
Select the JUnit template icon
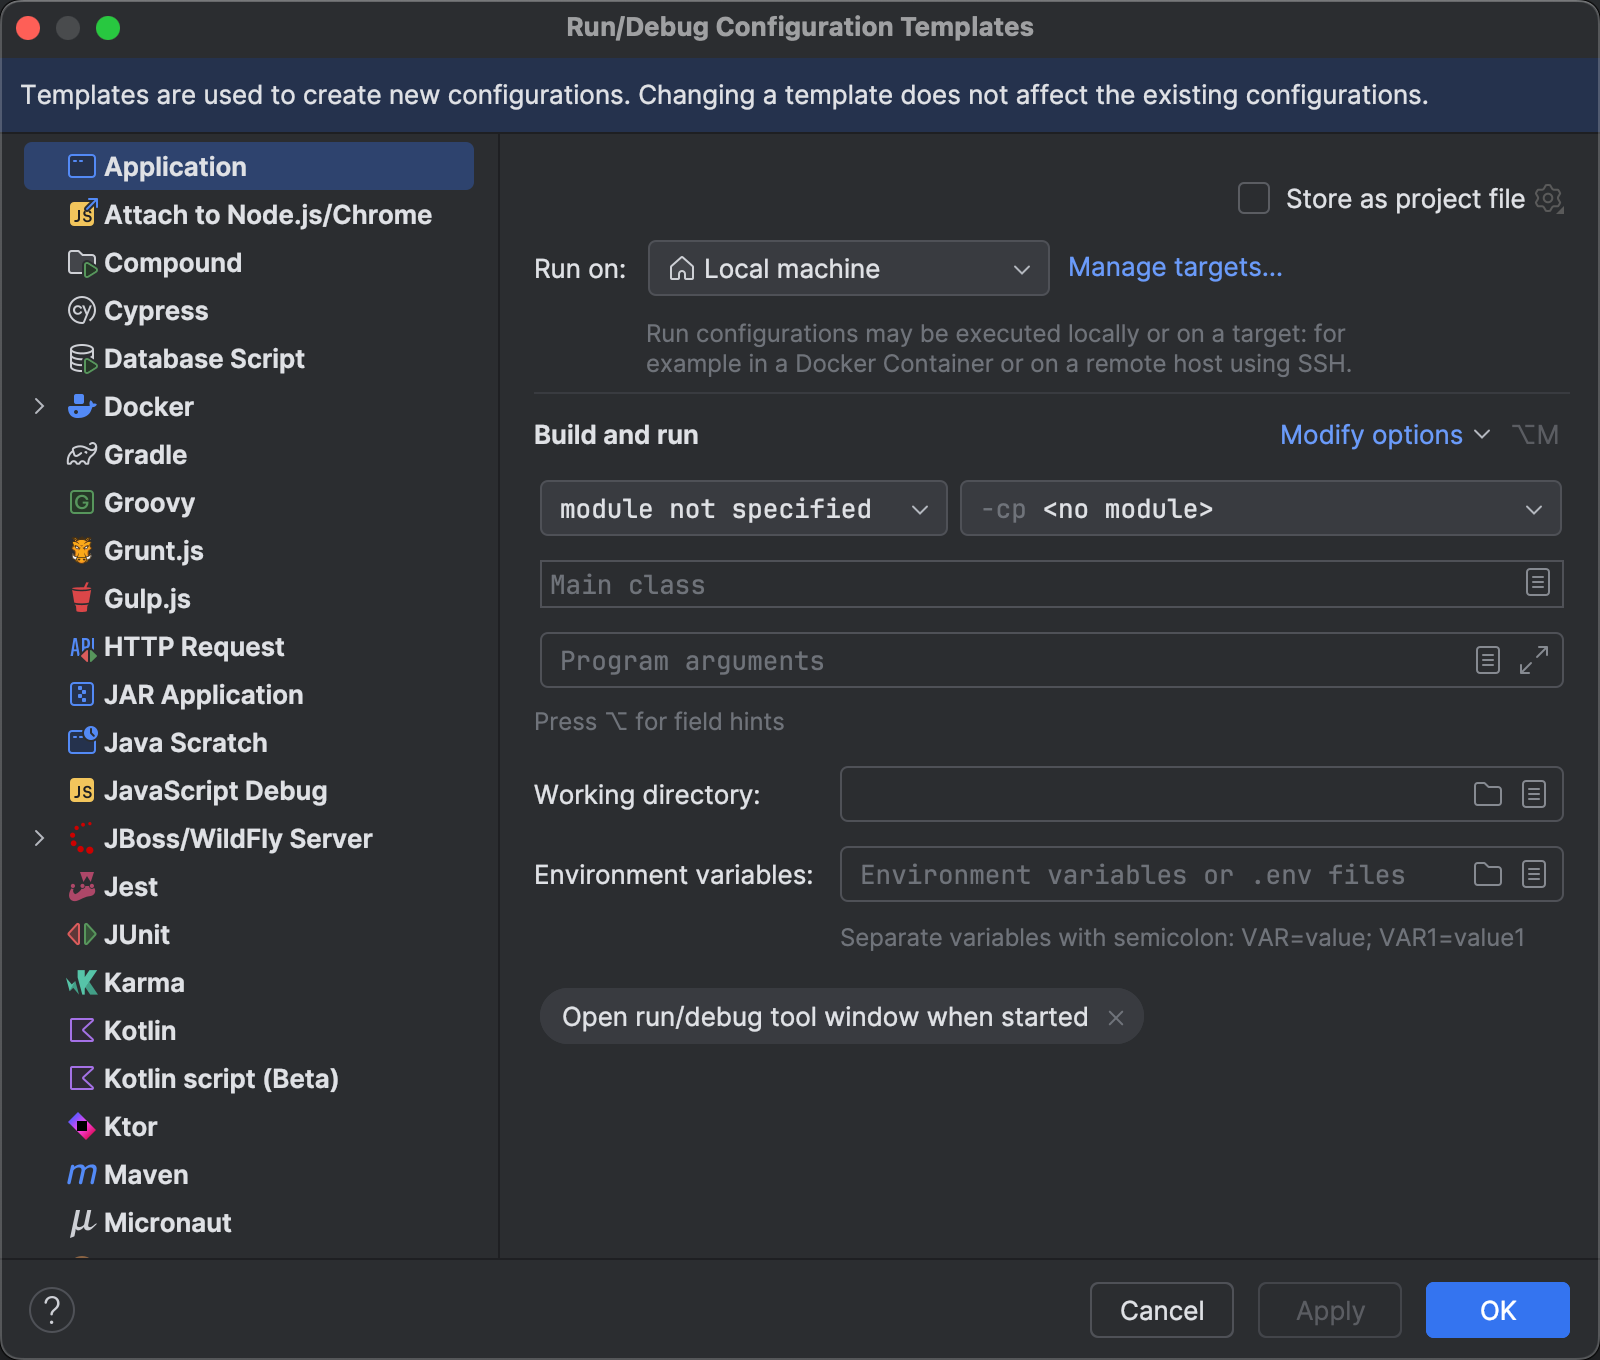[x=81, y=935]
